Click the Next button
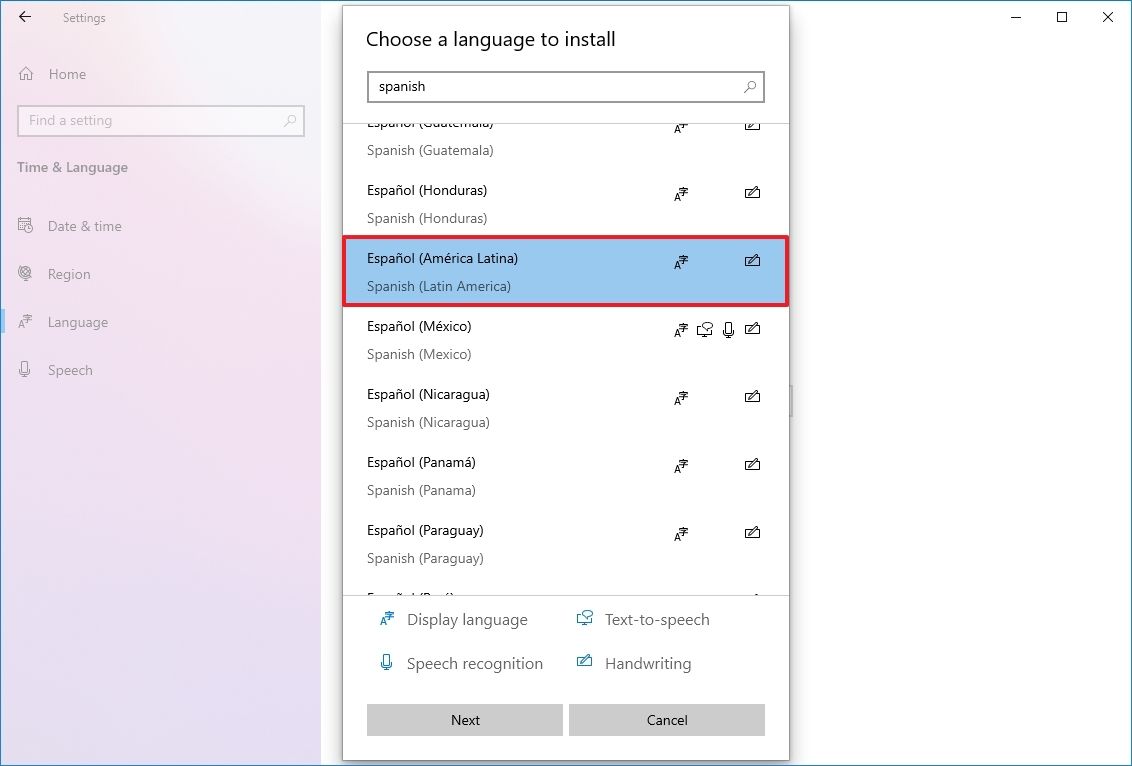The width and height of the screenshot is (1132, 766). pyautogui.click(x=465, y=720)
